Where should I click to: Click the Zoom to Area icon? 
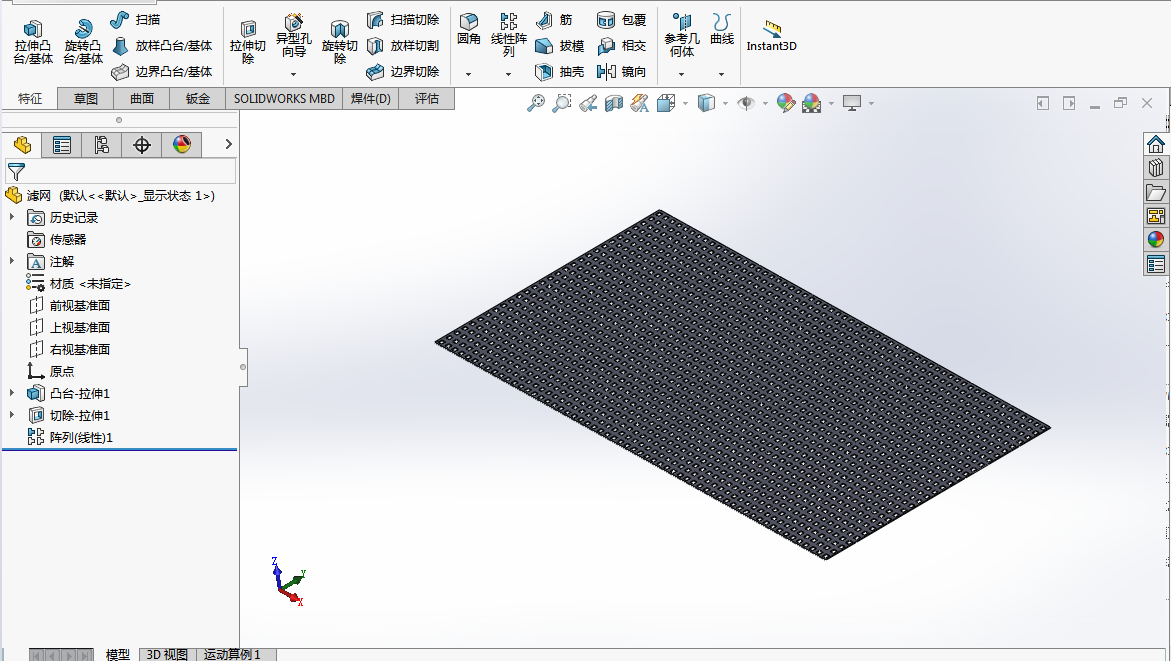point(562,103)
